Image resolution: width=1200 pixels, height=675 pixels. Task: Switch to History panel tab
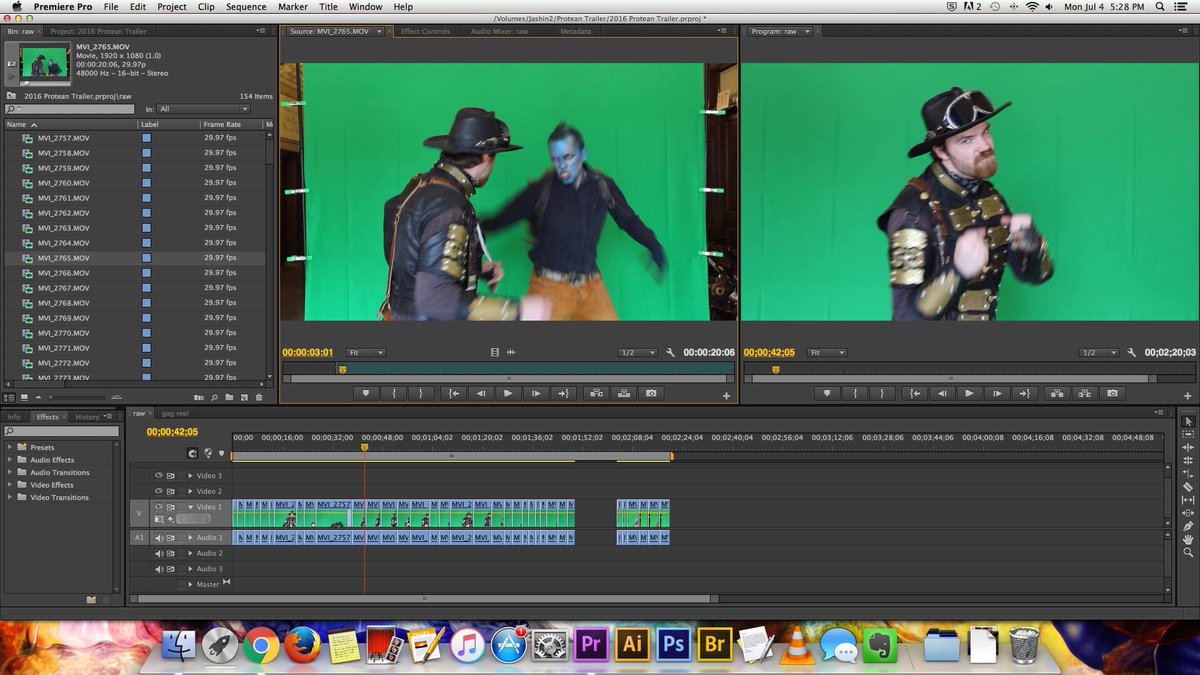coord(87,417)
